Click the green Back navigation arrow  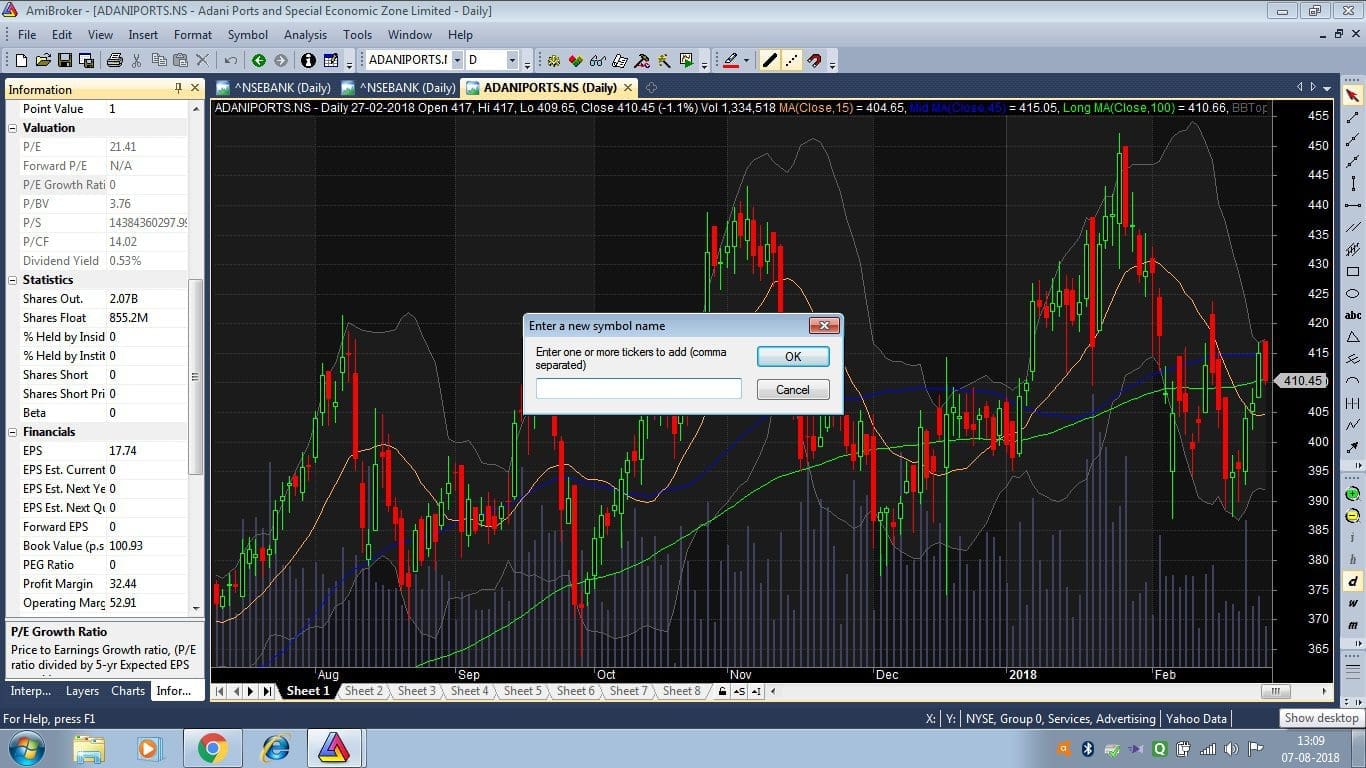(259, 61)
